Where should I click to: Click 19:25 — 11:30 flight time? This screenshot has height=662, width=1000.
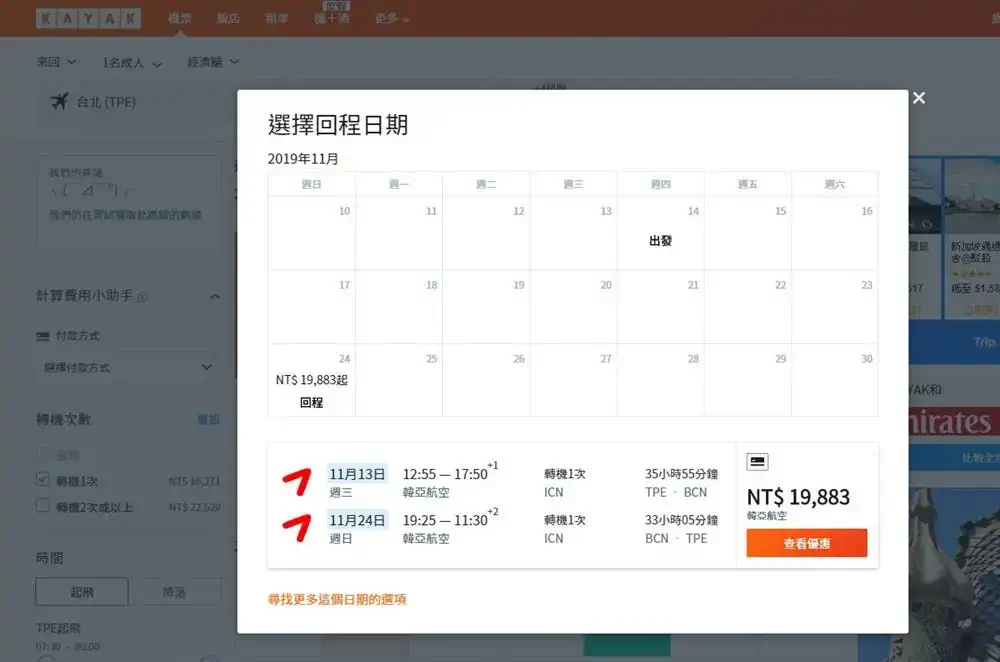[445, 520]
